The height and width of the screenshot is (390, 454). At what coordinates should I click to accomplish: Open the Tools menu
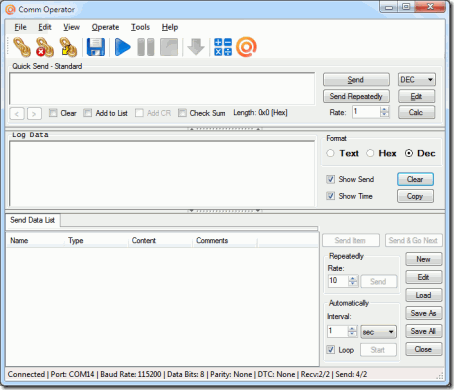tap(140, 27)
